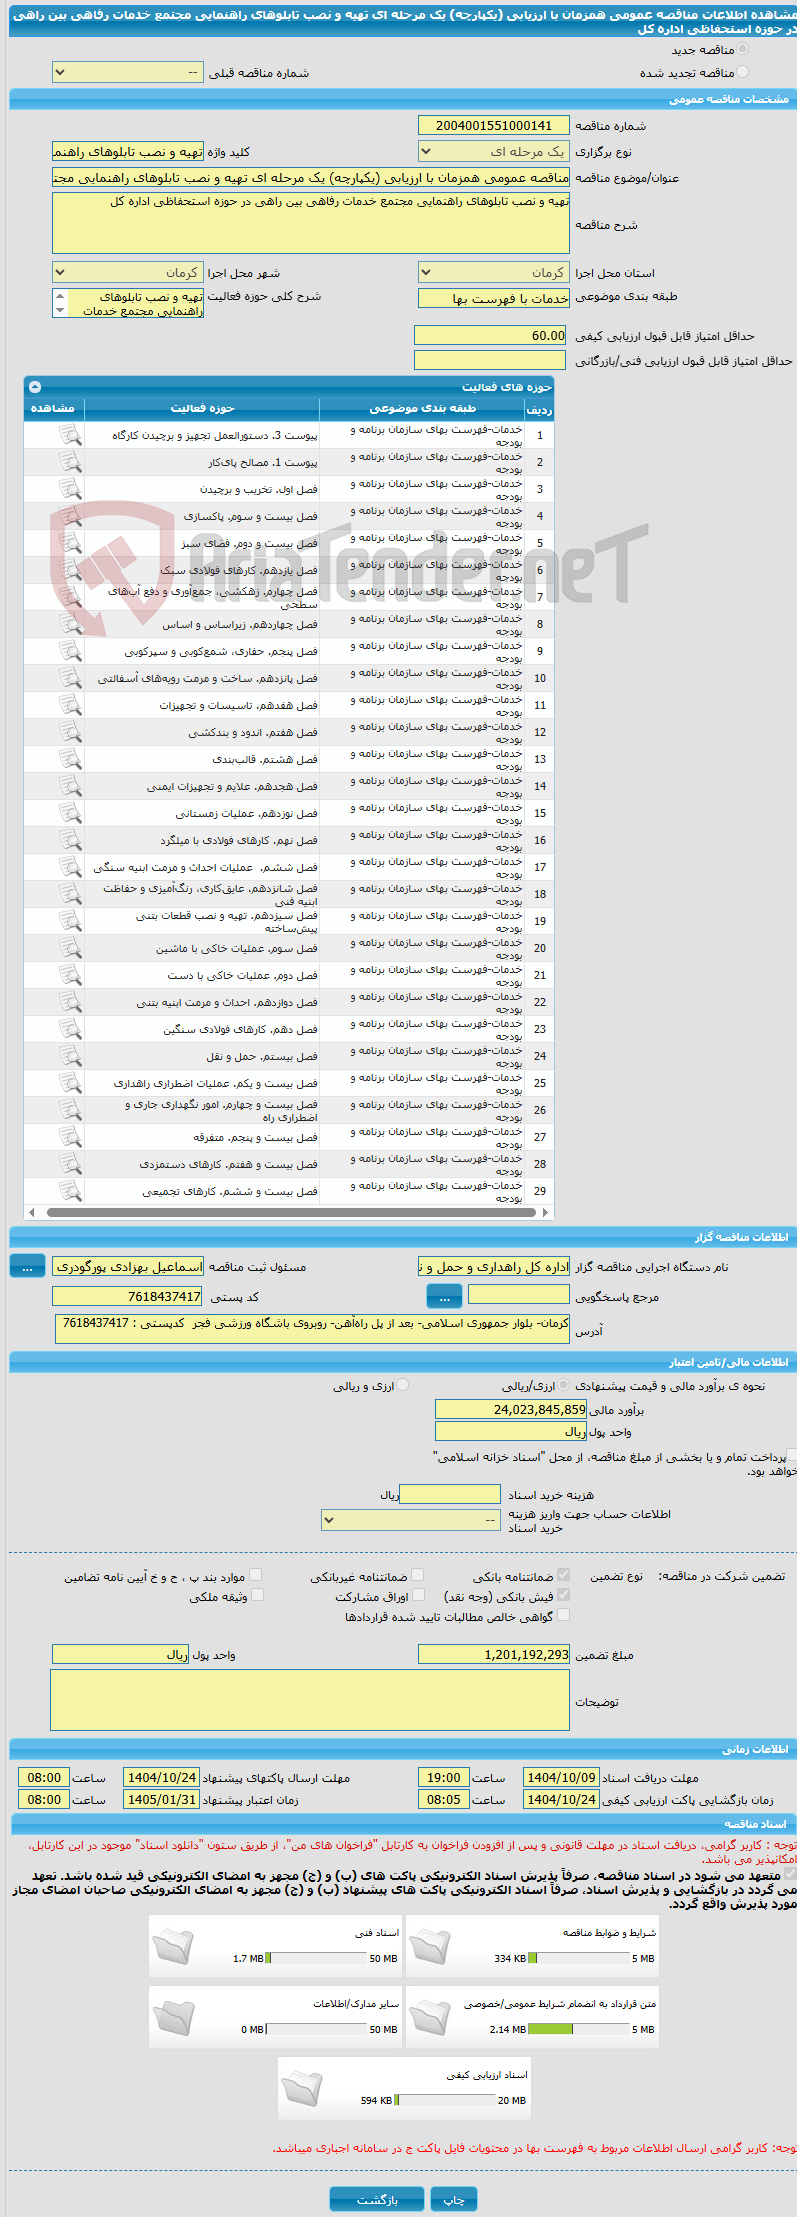Toggle گواهی خالص مطالبات checkbox
The height and width of the screenshot is (2217, 797).
[x=564, y=1615]
